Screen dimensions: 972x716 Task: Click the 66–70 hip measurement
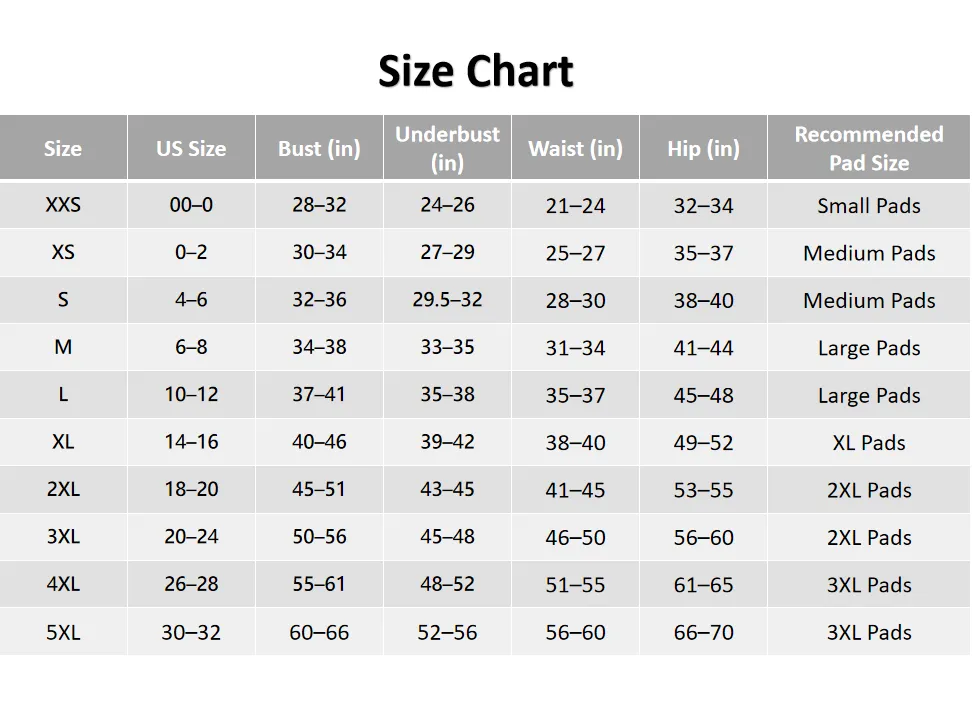tap(703, 633)
